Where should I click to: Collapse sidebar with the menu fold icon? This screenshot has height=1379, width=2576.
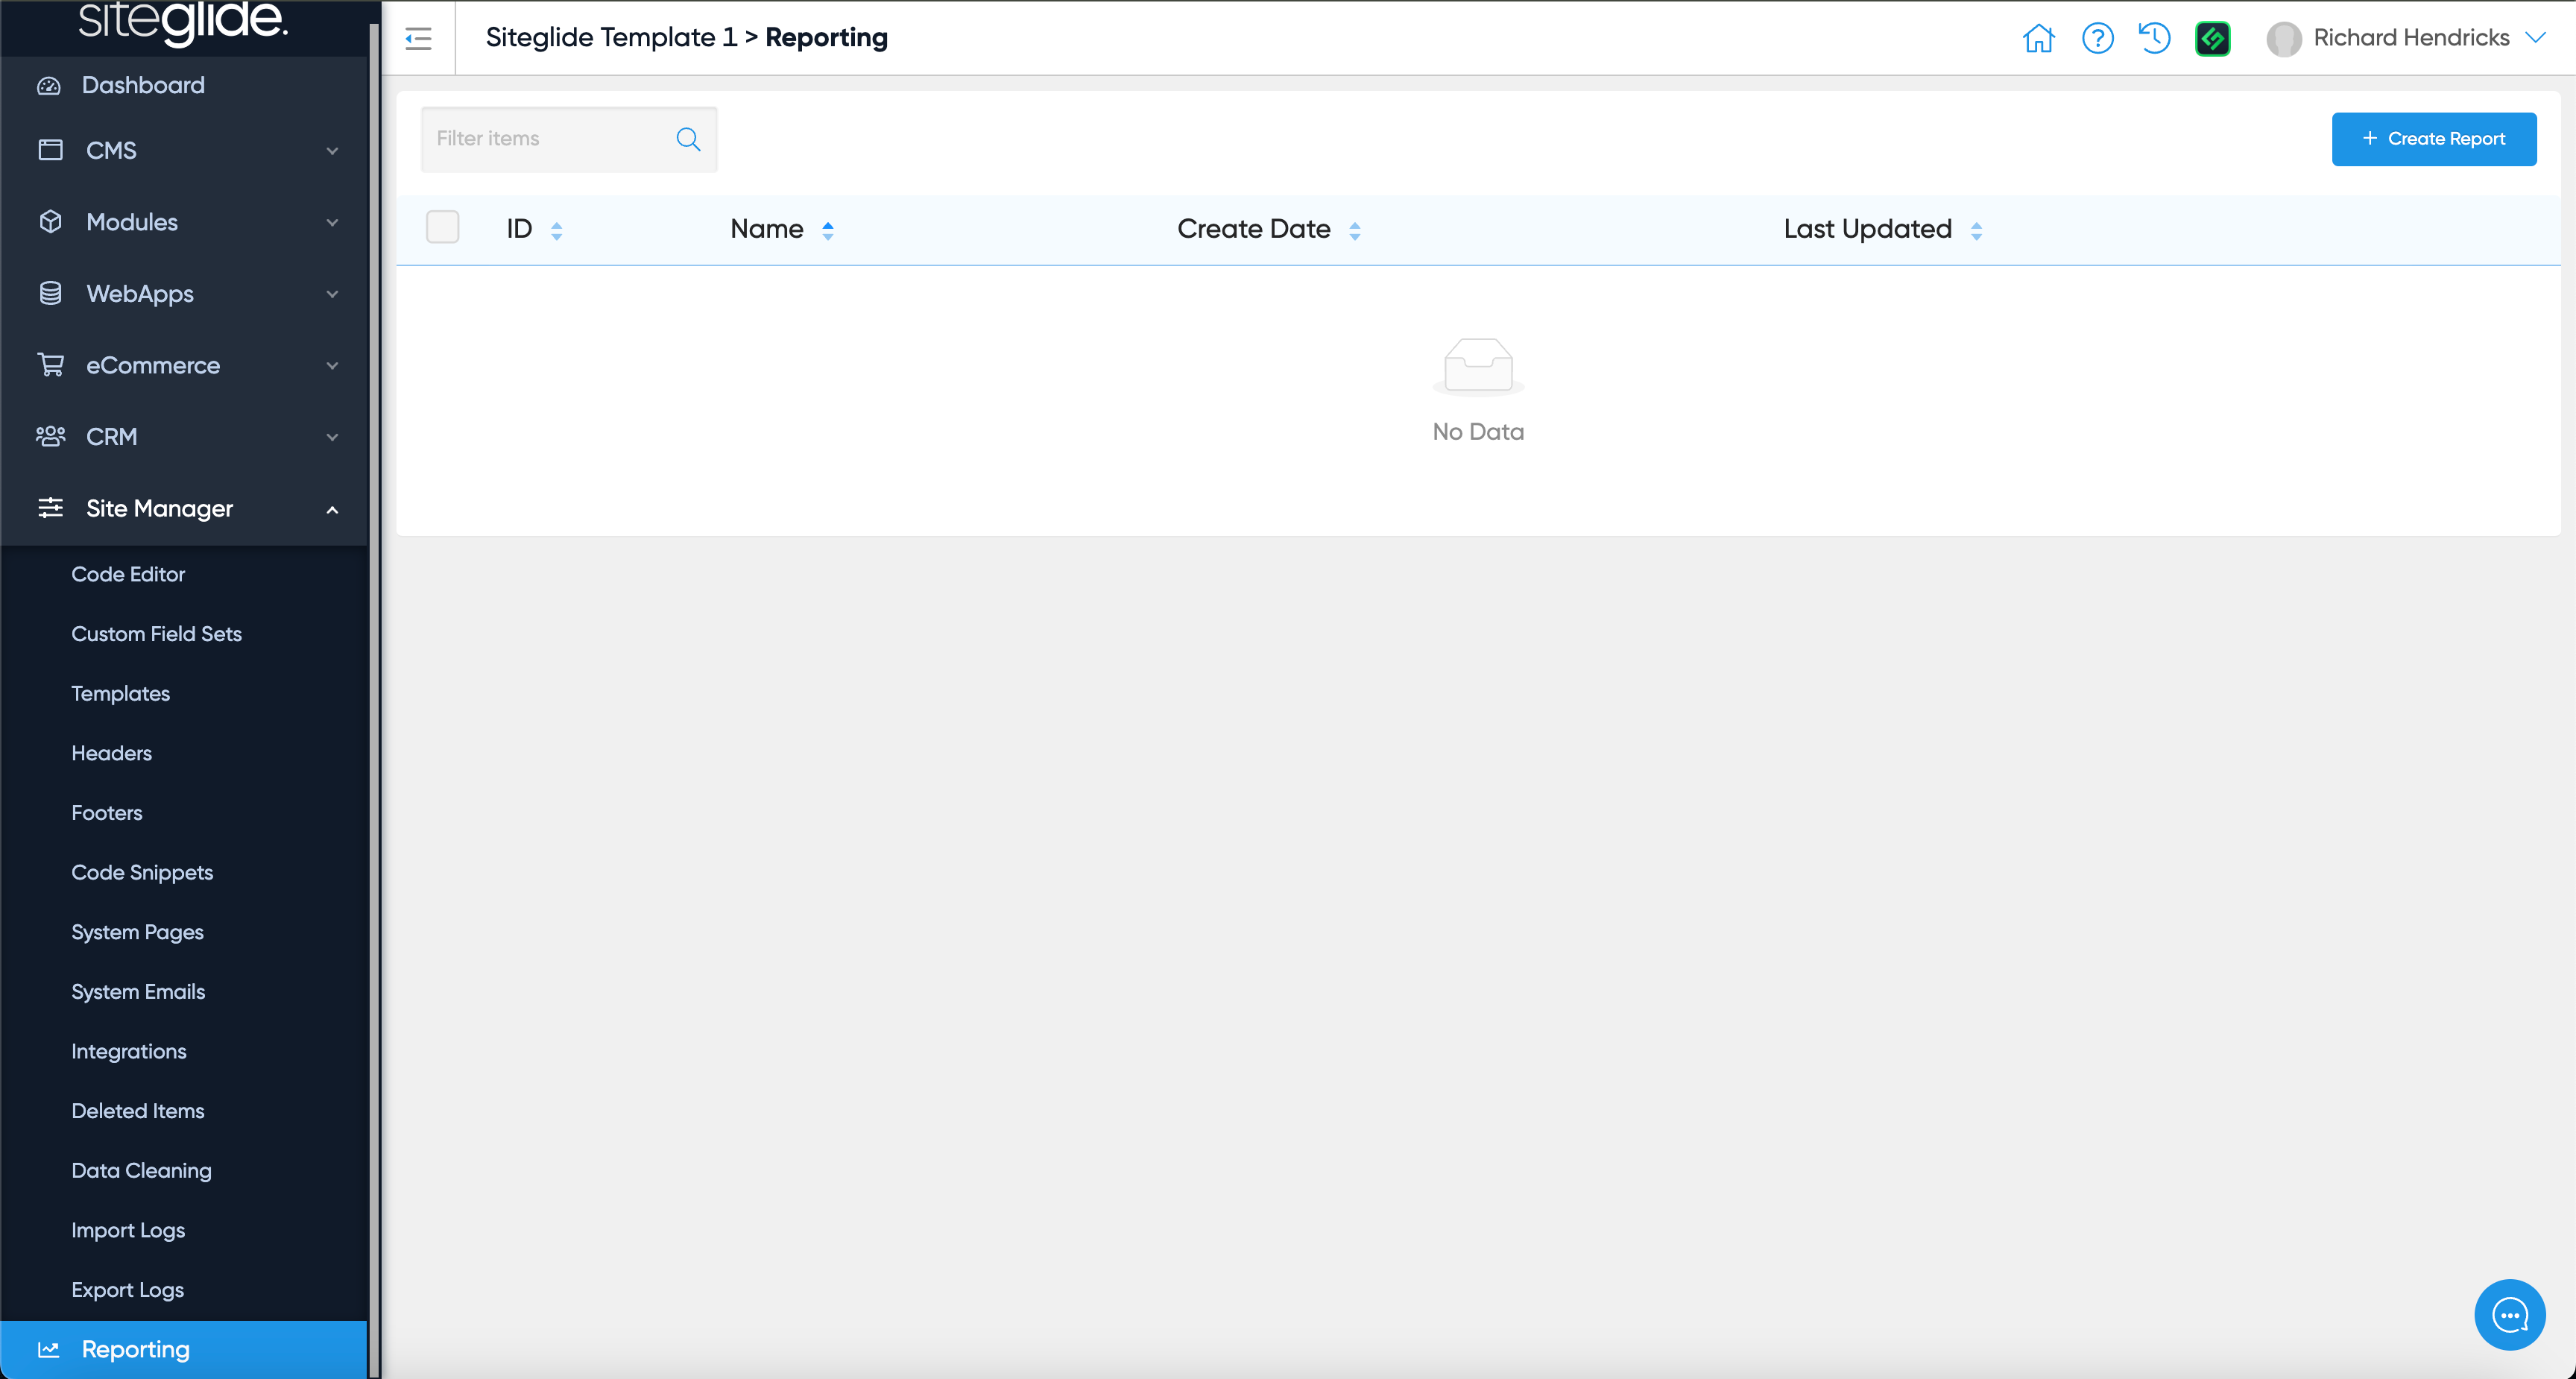[418, 39]
